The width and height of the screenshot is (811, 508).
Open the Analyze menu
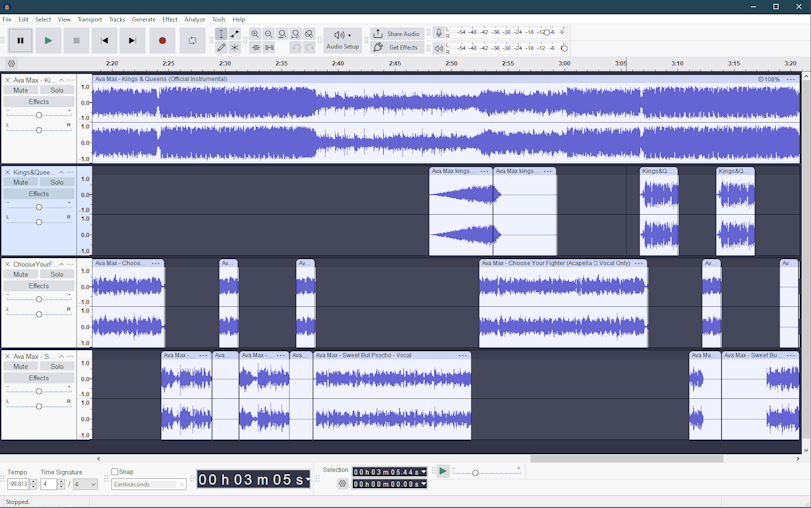194,19
